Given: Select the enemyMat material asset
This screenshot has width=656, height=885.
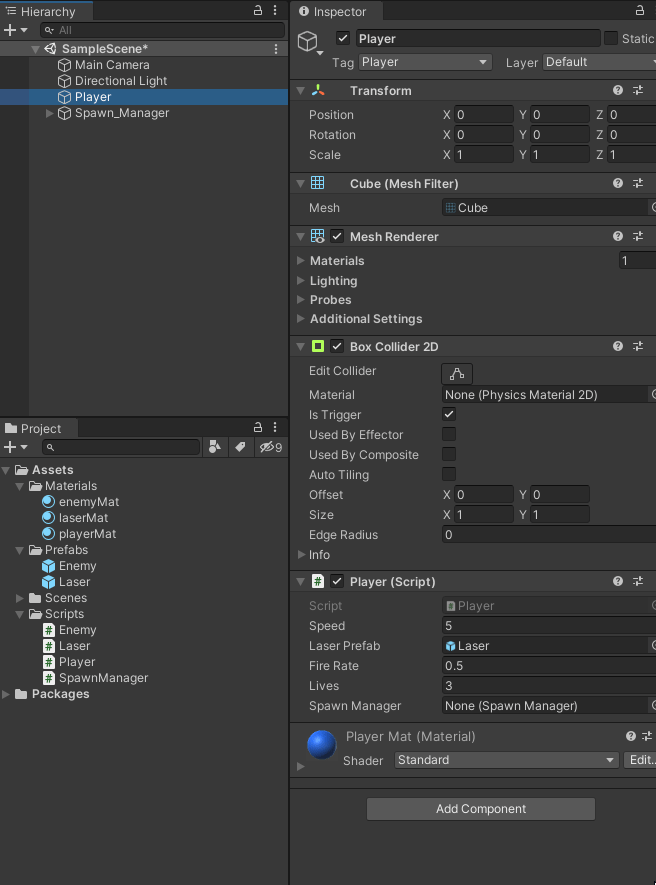Looking at the screenshot, I should pyautogui.click(x=81, y=502).
